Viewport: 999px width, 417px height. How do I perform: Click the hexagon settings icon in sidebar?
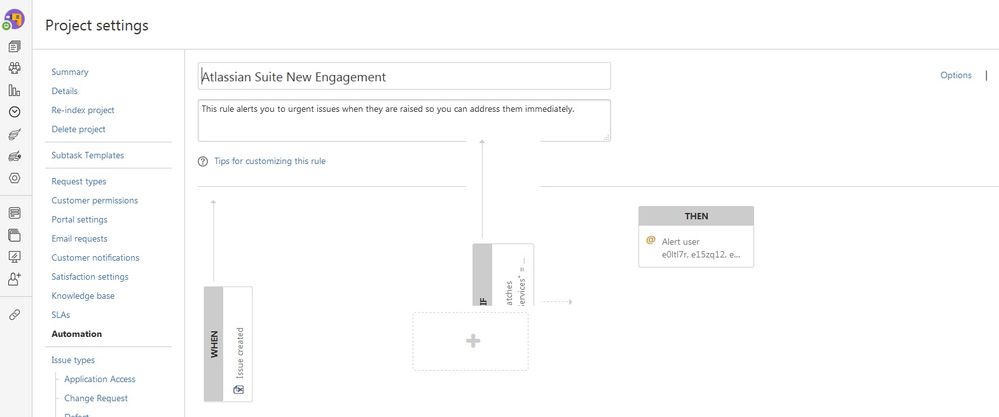[15, 178]
